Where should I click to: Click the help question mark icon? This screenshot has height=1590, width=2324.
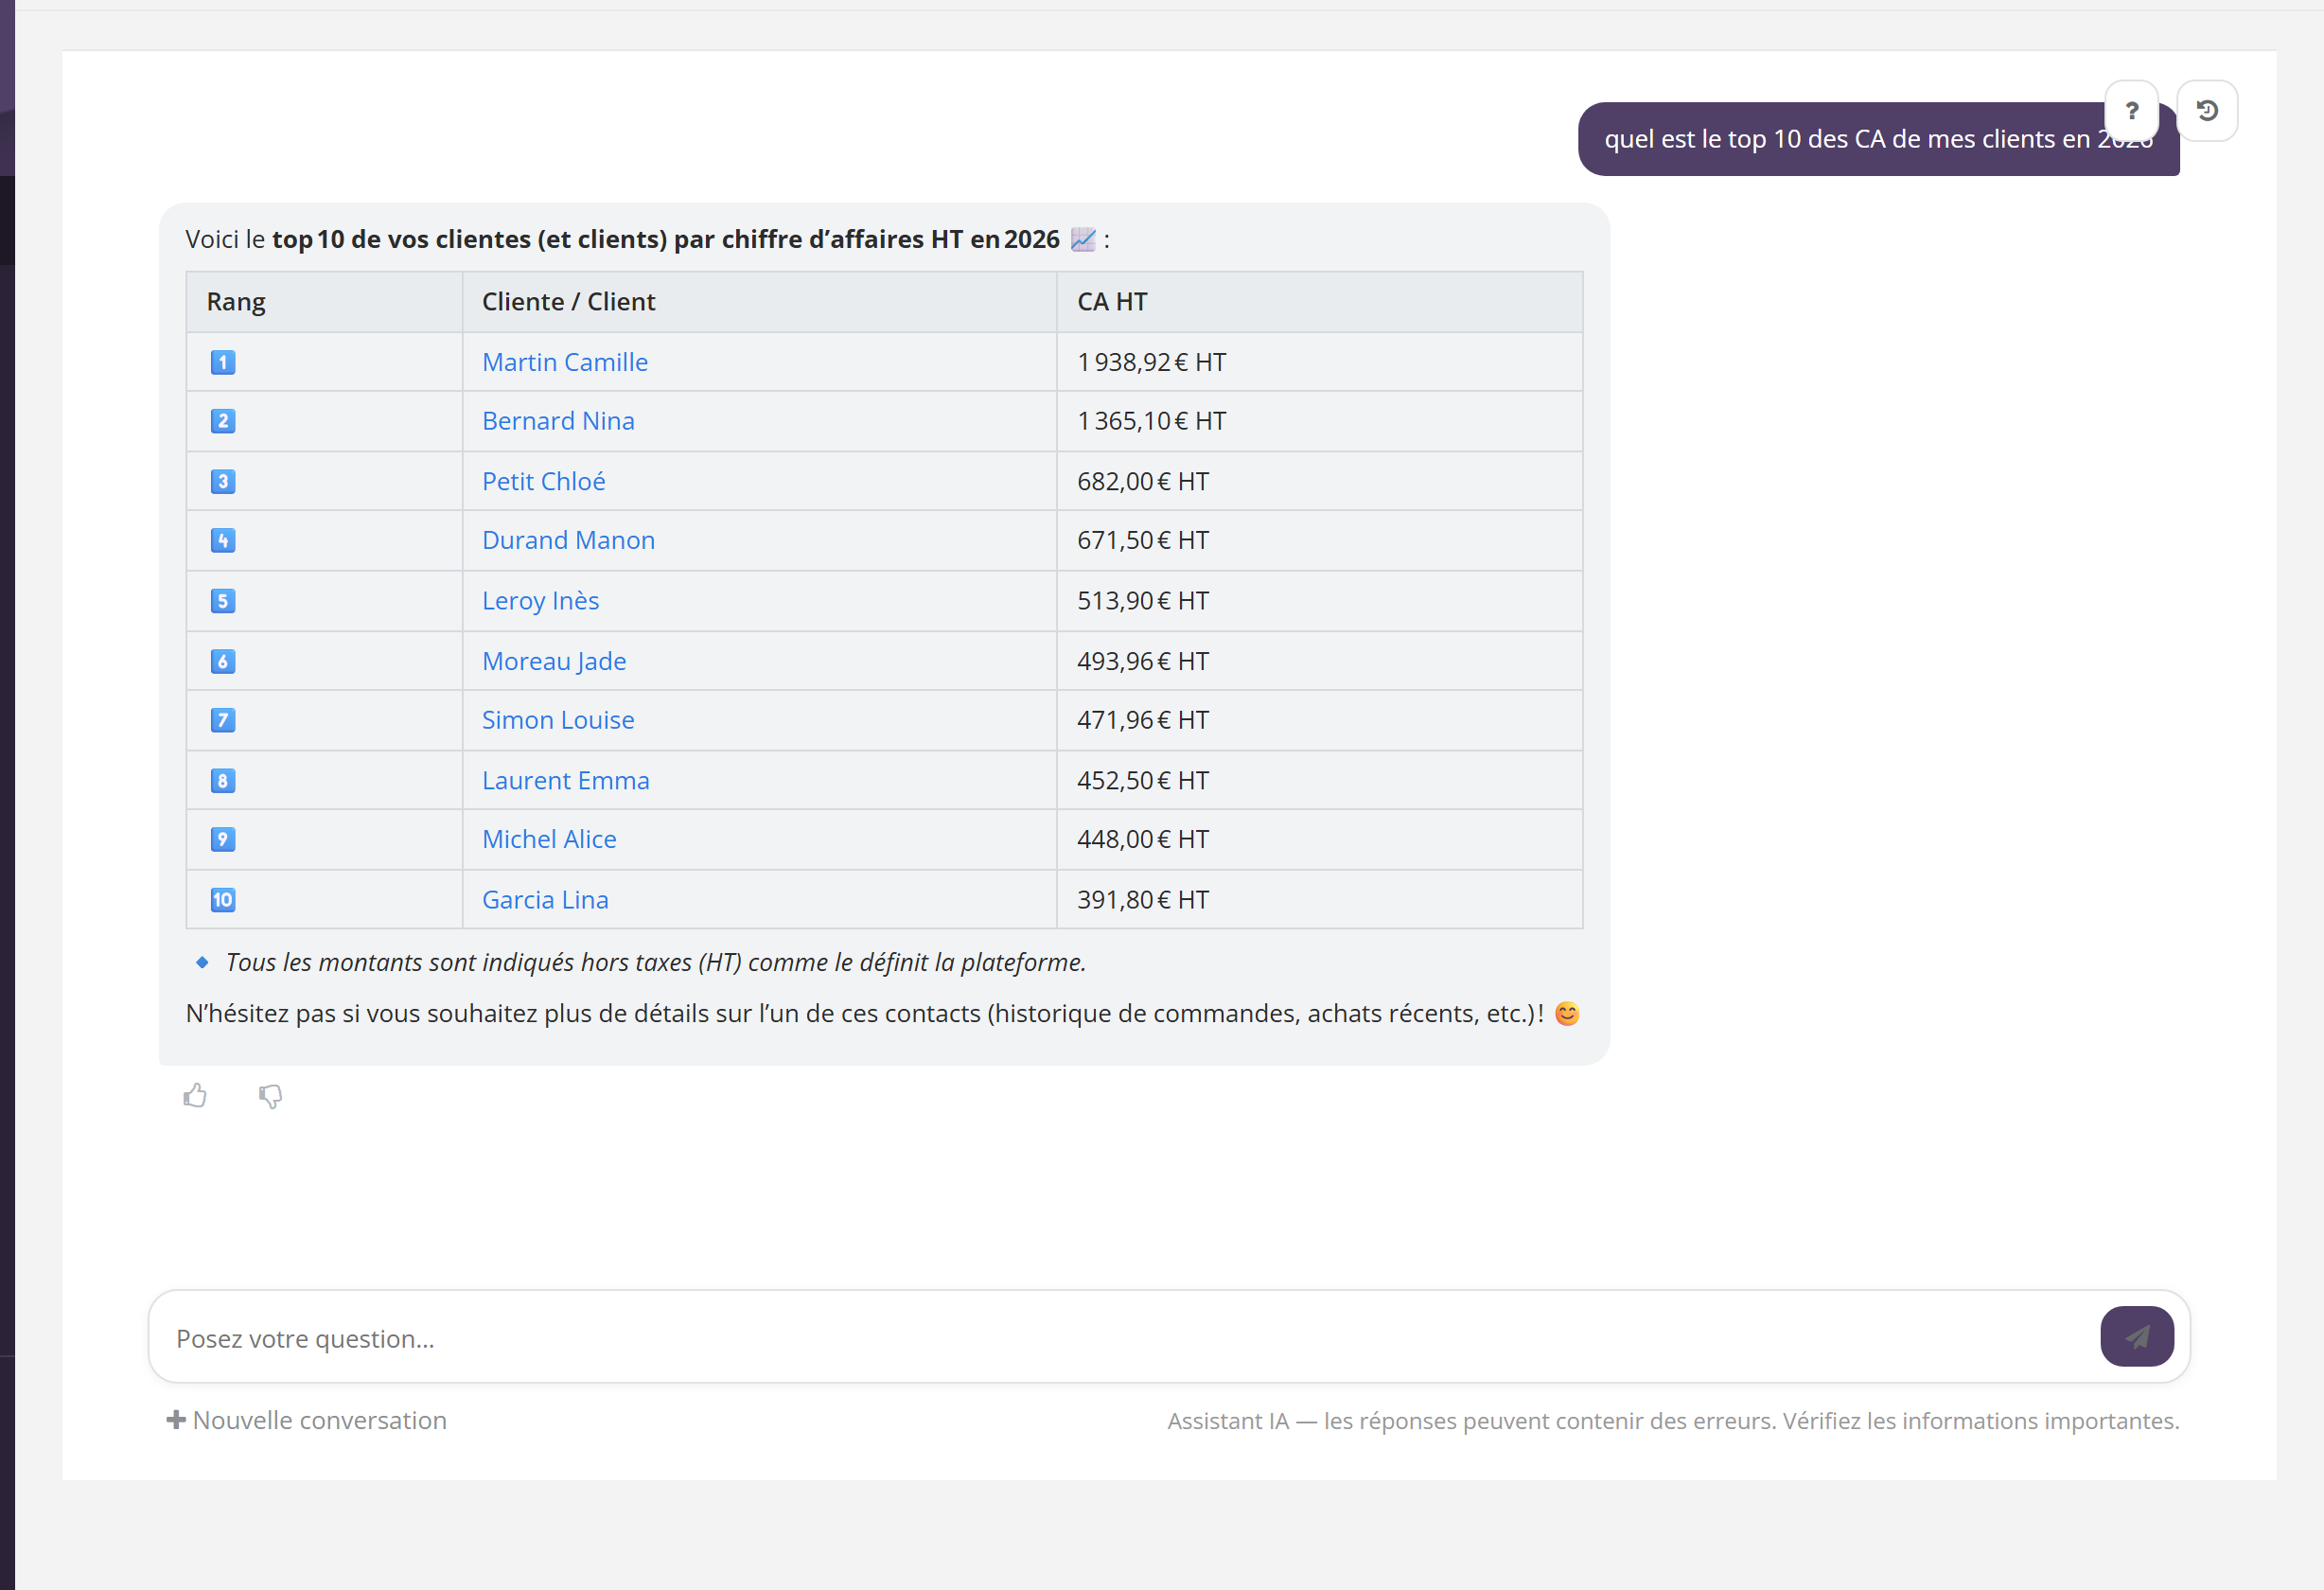[2131, 111]
